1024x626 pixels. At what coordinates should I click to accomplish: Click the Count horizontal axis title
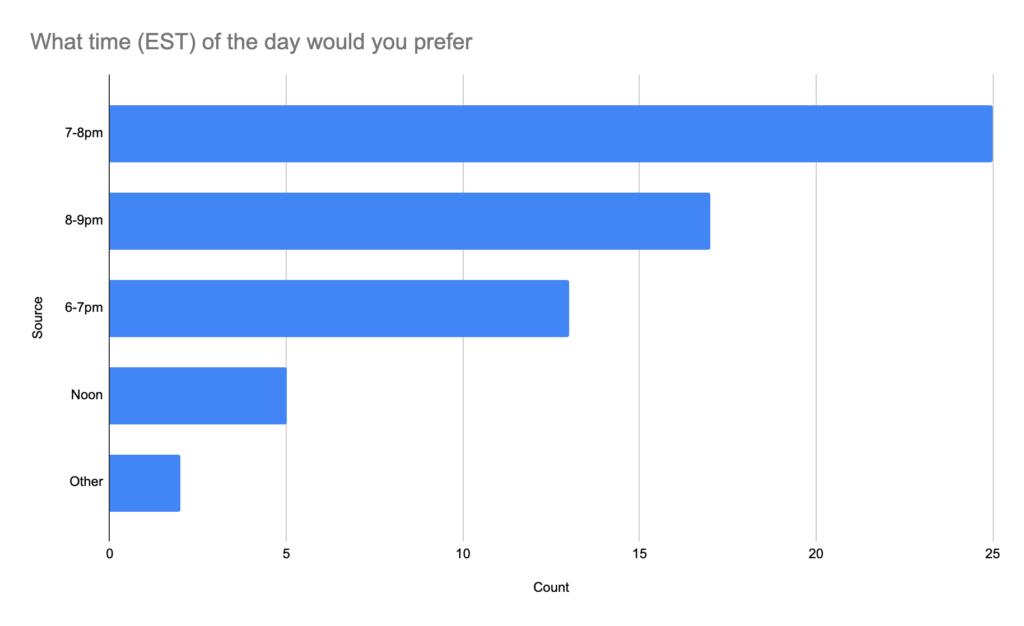pos(551,588)
